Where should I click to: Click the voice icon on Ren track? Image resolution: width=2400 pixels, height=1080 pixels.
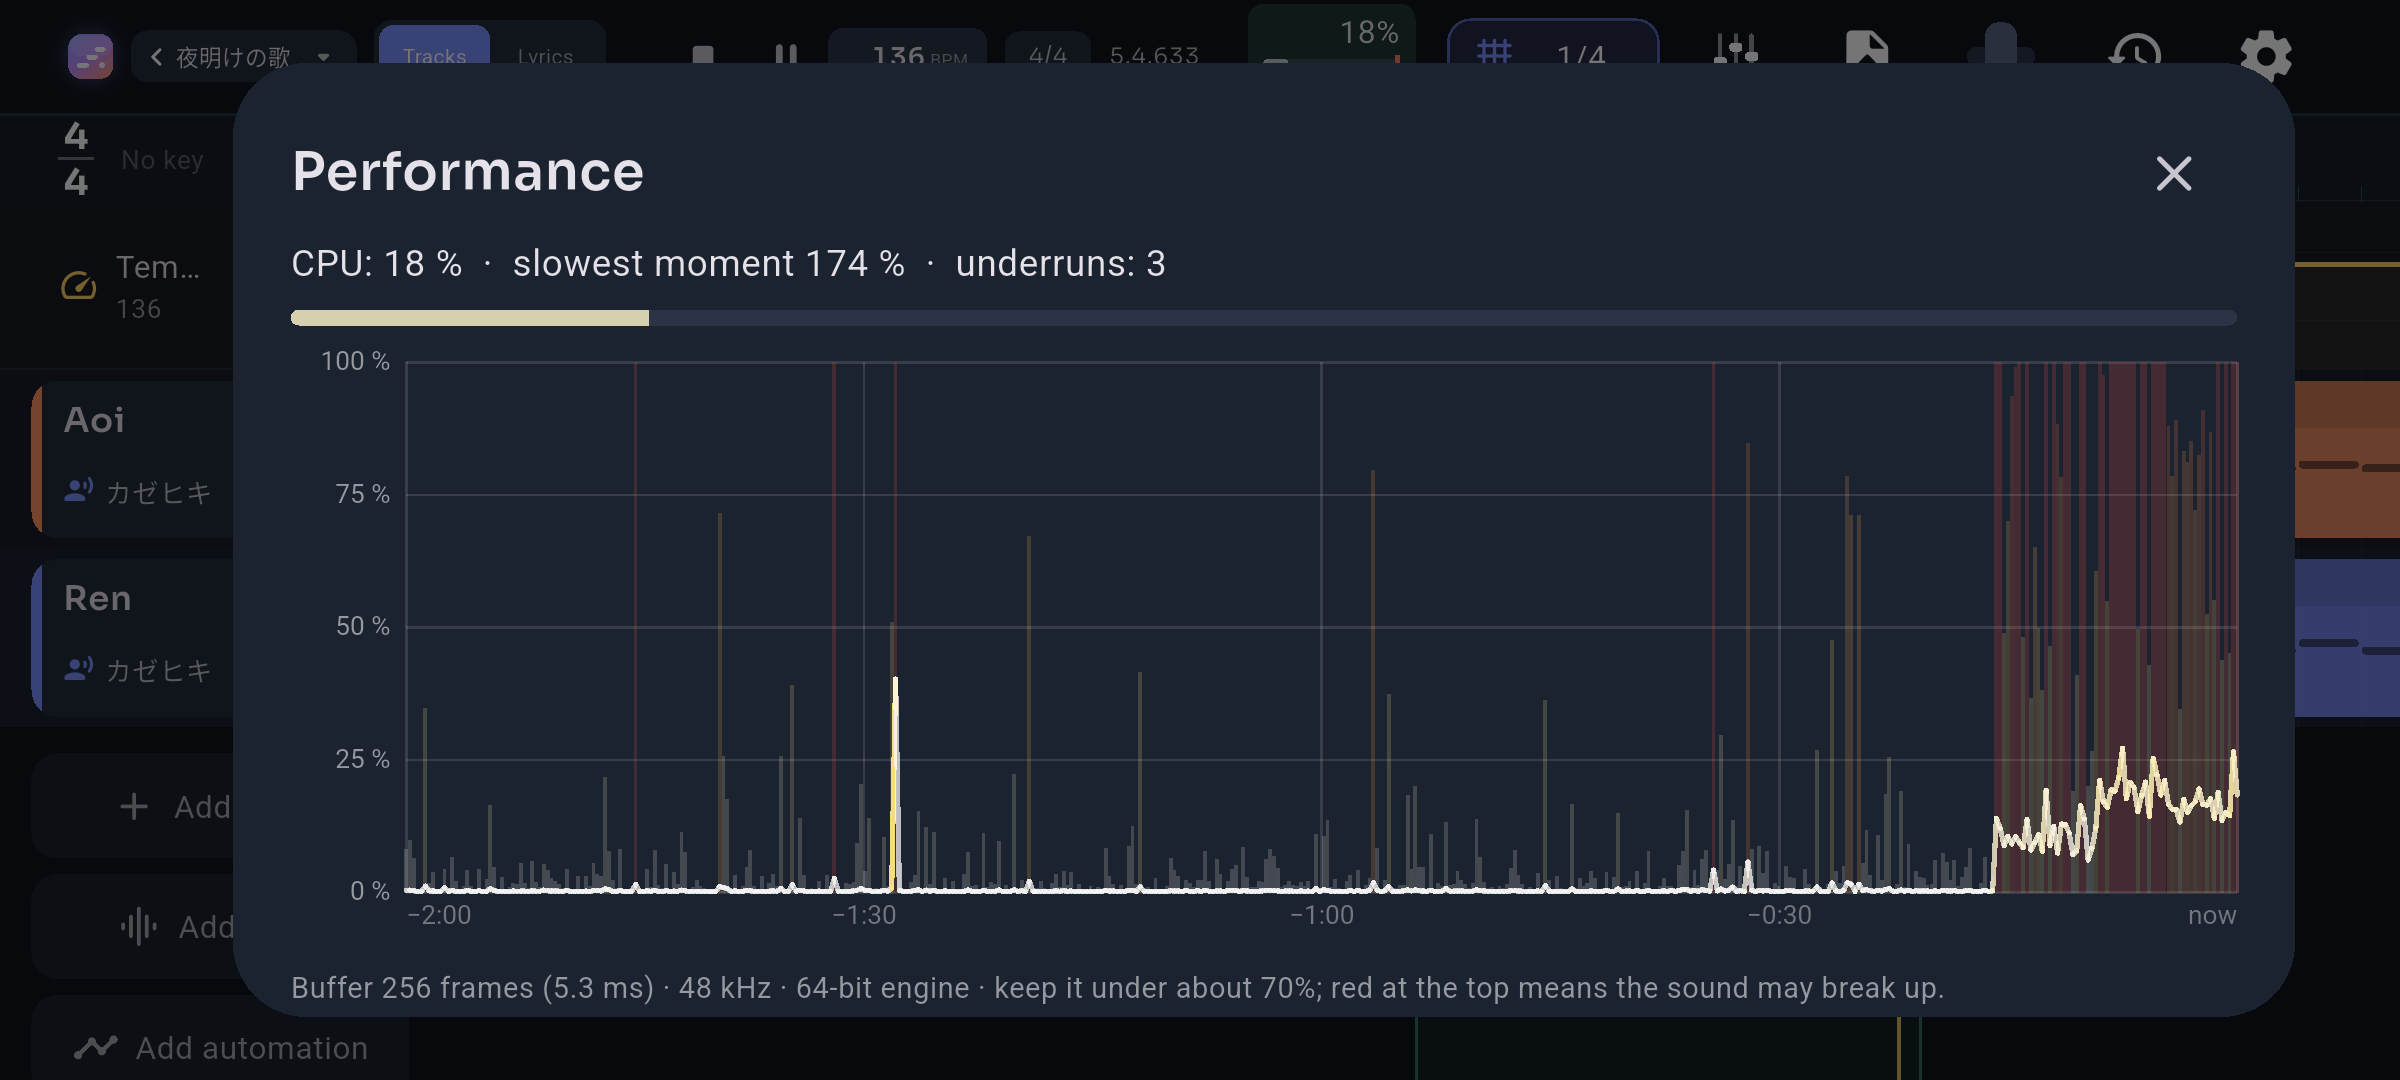(79, 668)
